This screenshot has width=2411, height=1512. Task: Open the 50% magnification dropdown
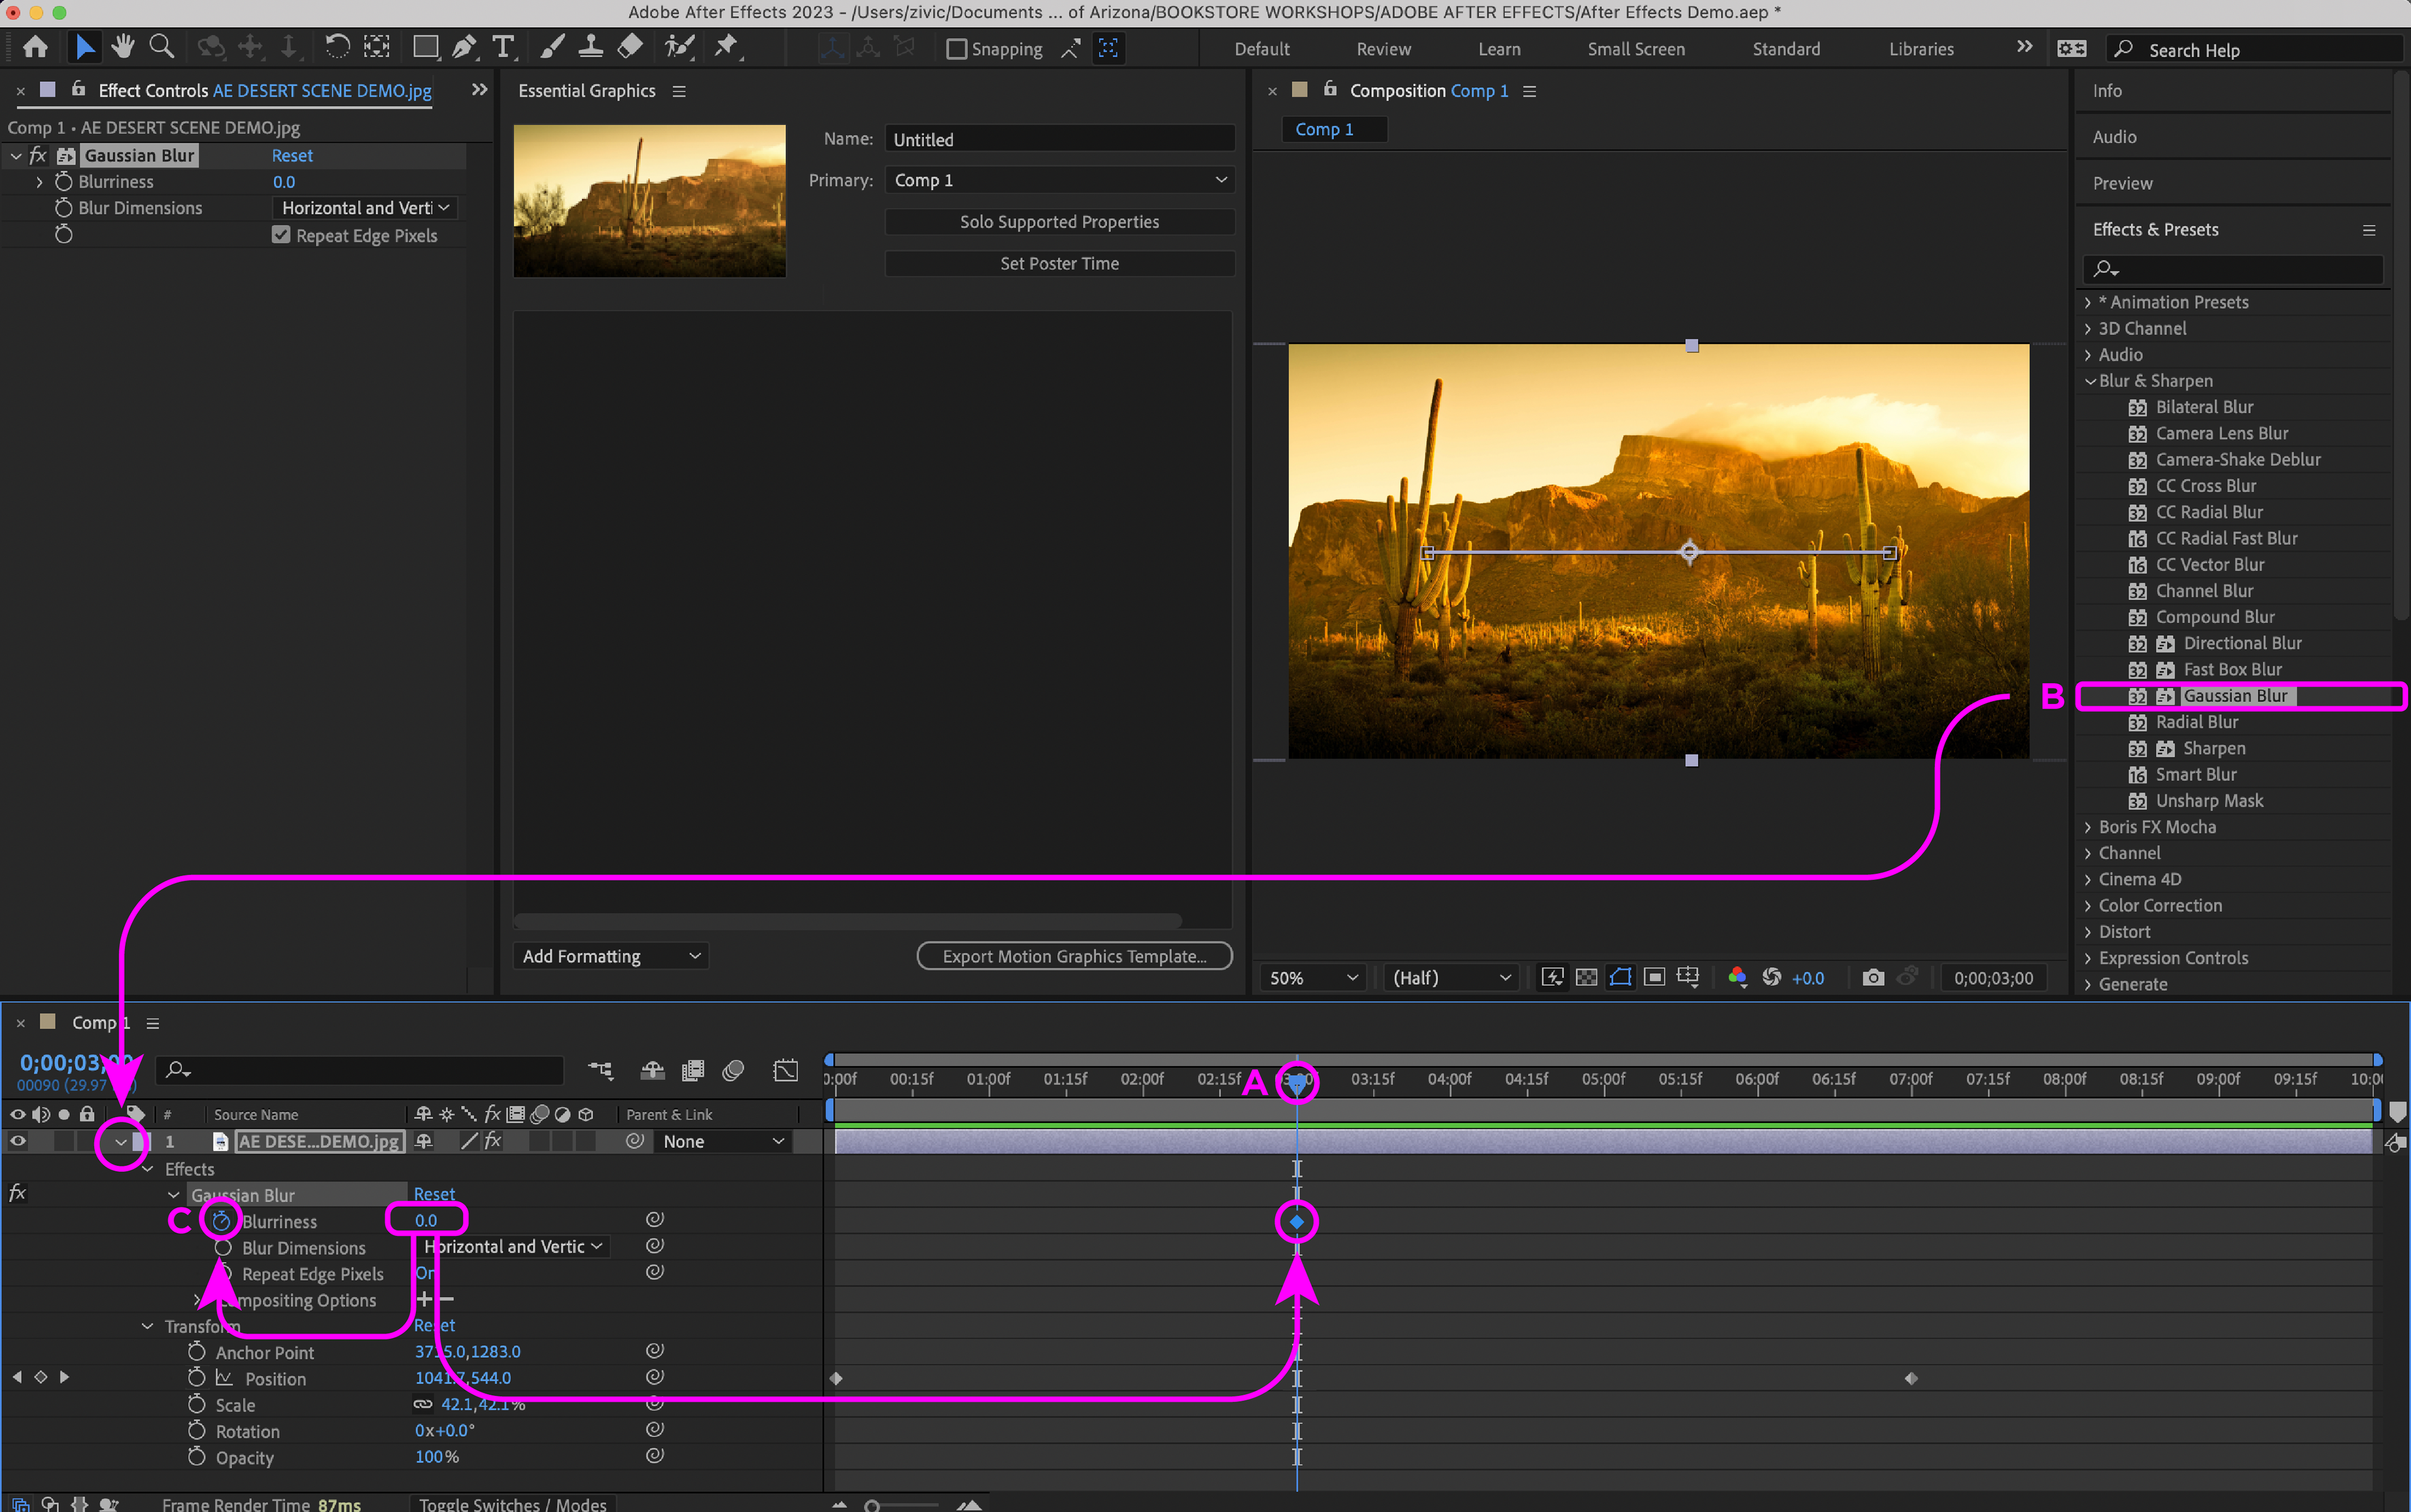(x=1311, y=977)
